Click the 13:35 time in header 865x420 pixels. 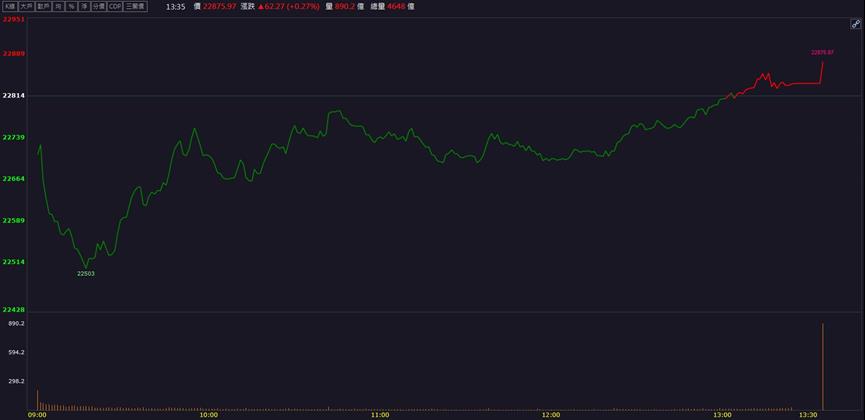[175, 7]
